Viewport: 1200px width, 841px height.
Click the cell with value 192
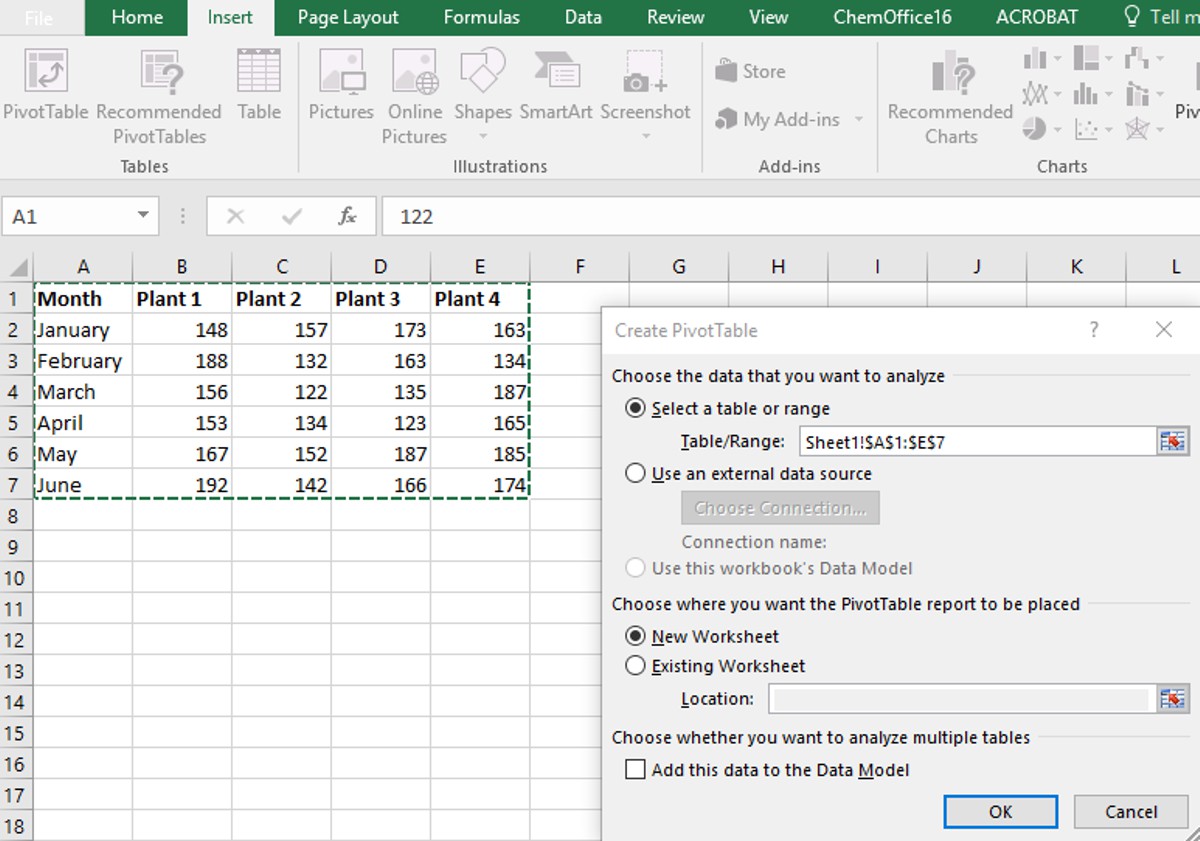point(182,485)
